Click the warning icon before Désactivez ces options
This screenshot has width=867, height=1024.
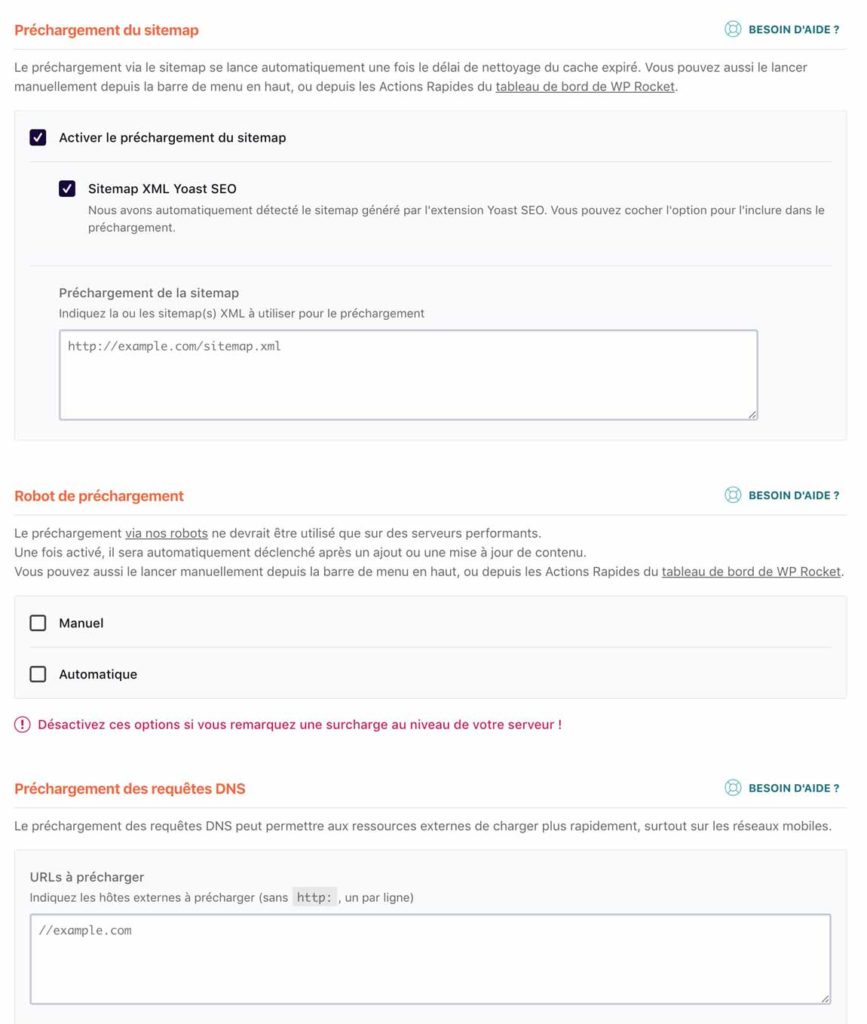(x=22, y=725)
